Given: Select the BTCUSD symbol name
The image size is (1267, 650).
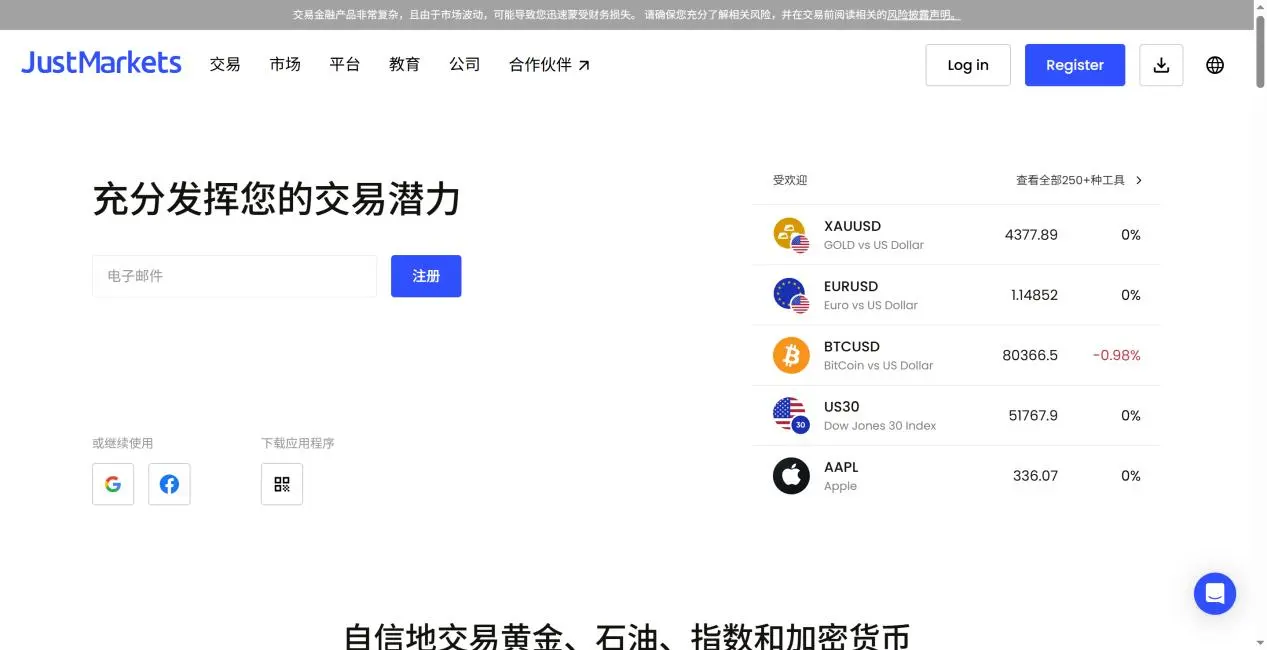Looking at the screenshot, I should [852, 346].
